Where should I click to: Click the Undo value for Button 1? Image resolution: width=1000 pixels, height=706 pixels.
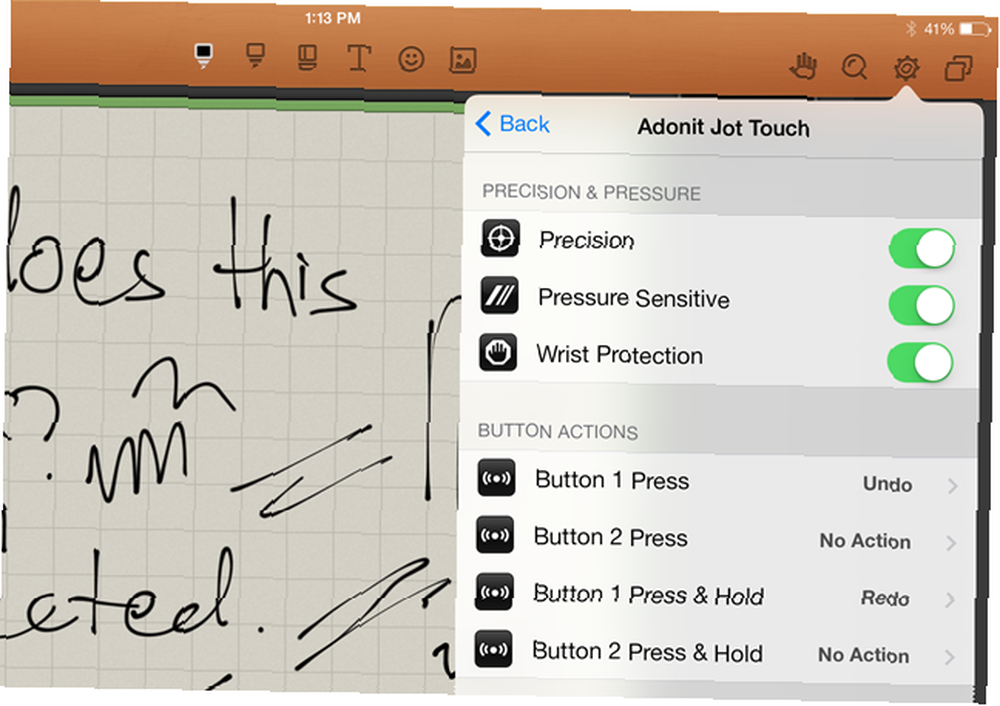[x=887, y=485]
